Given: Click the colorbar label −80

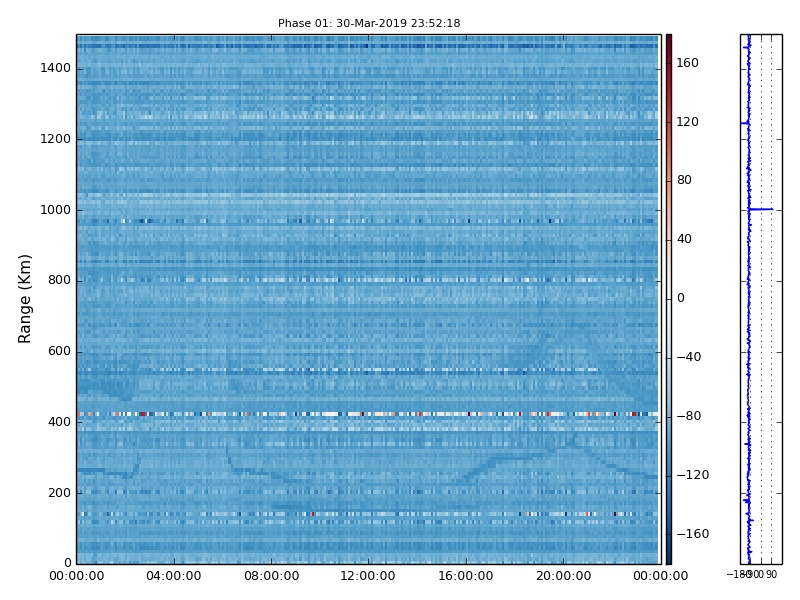Looking at the screenshot, I should (x=689, y=416).
